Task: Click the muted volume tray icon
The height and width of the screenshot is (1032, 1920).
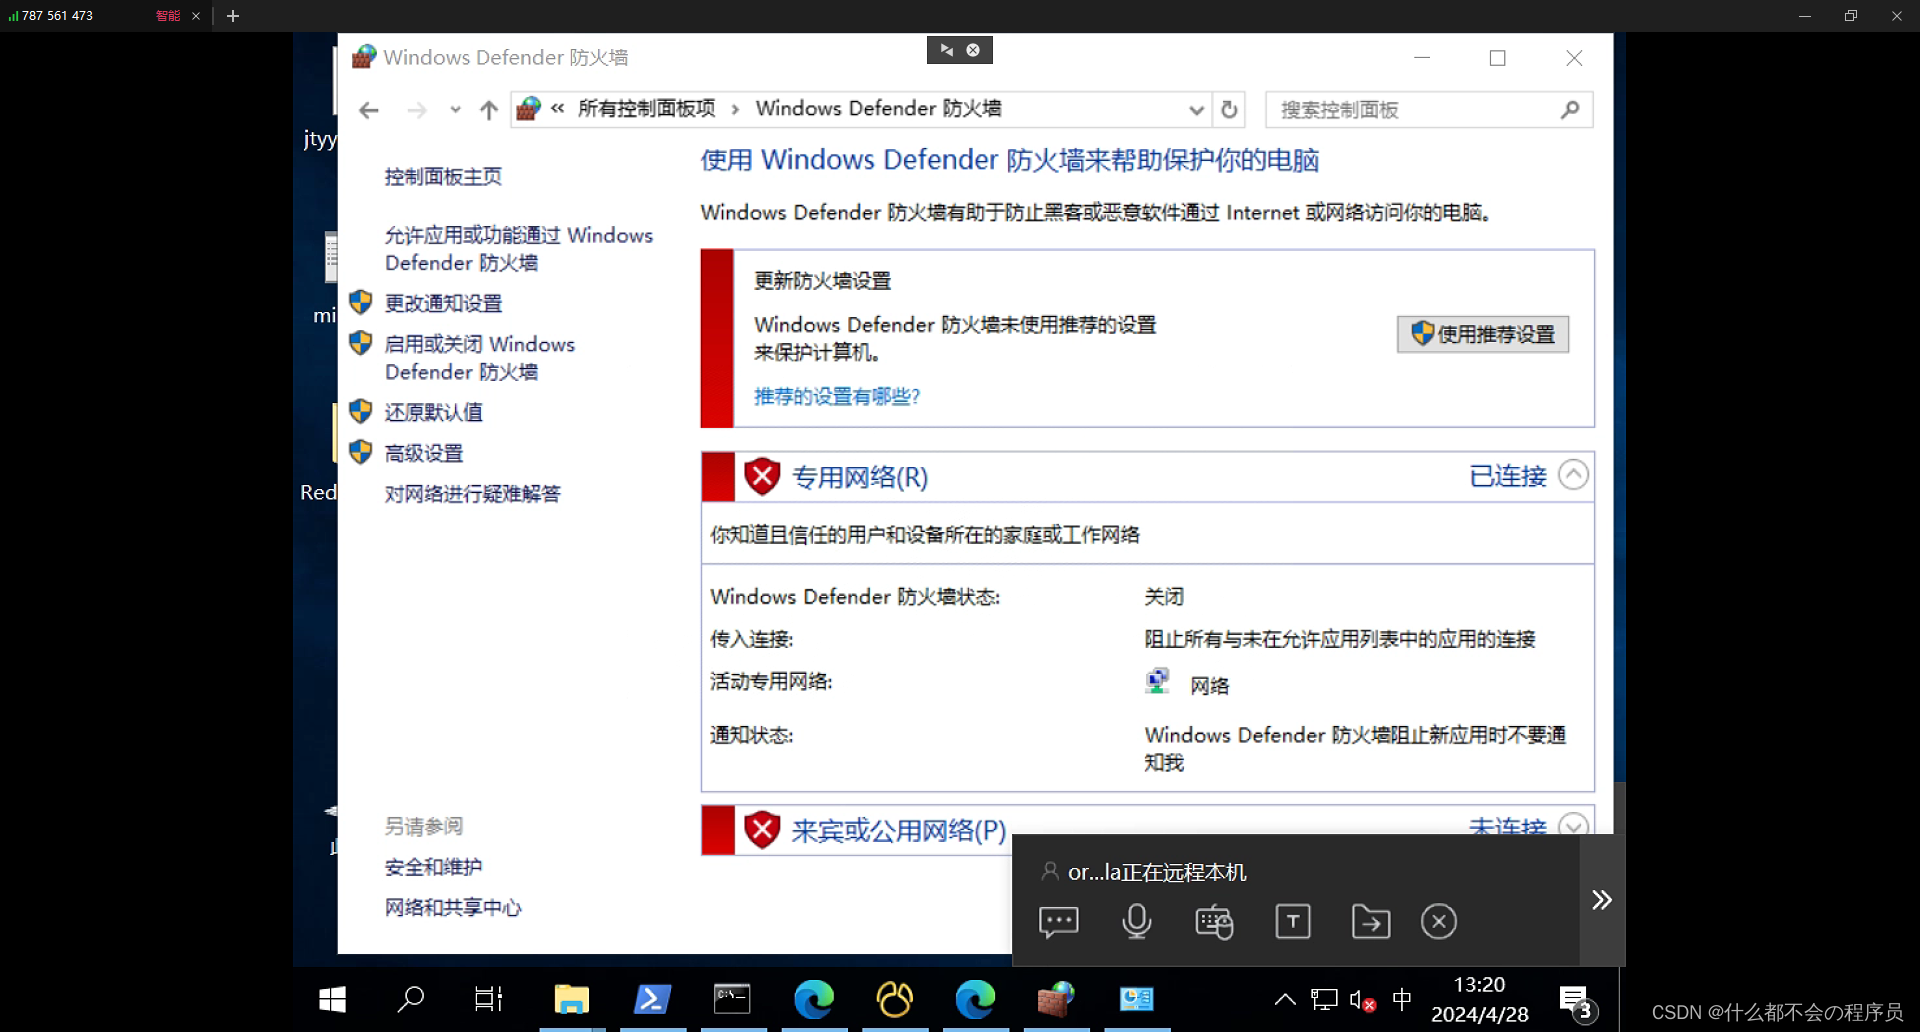Action: click(x=1362, y=1000)
